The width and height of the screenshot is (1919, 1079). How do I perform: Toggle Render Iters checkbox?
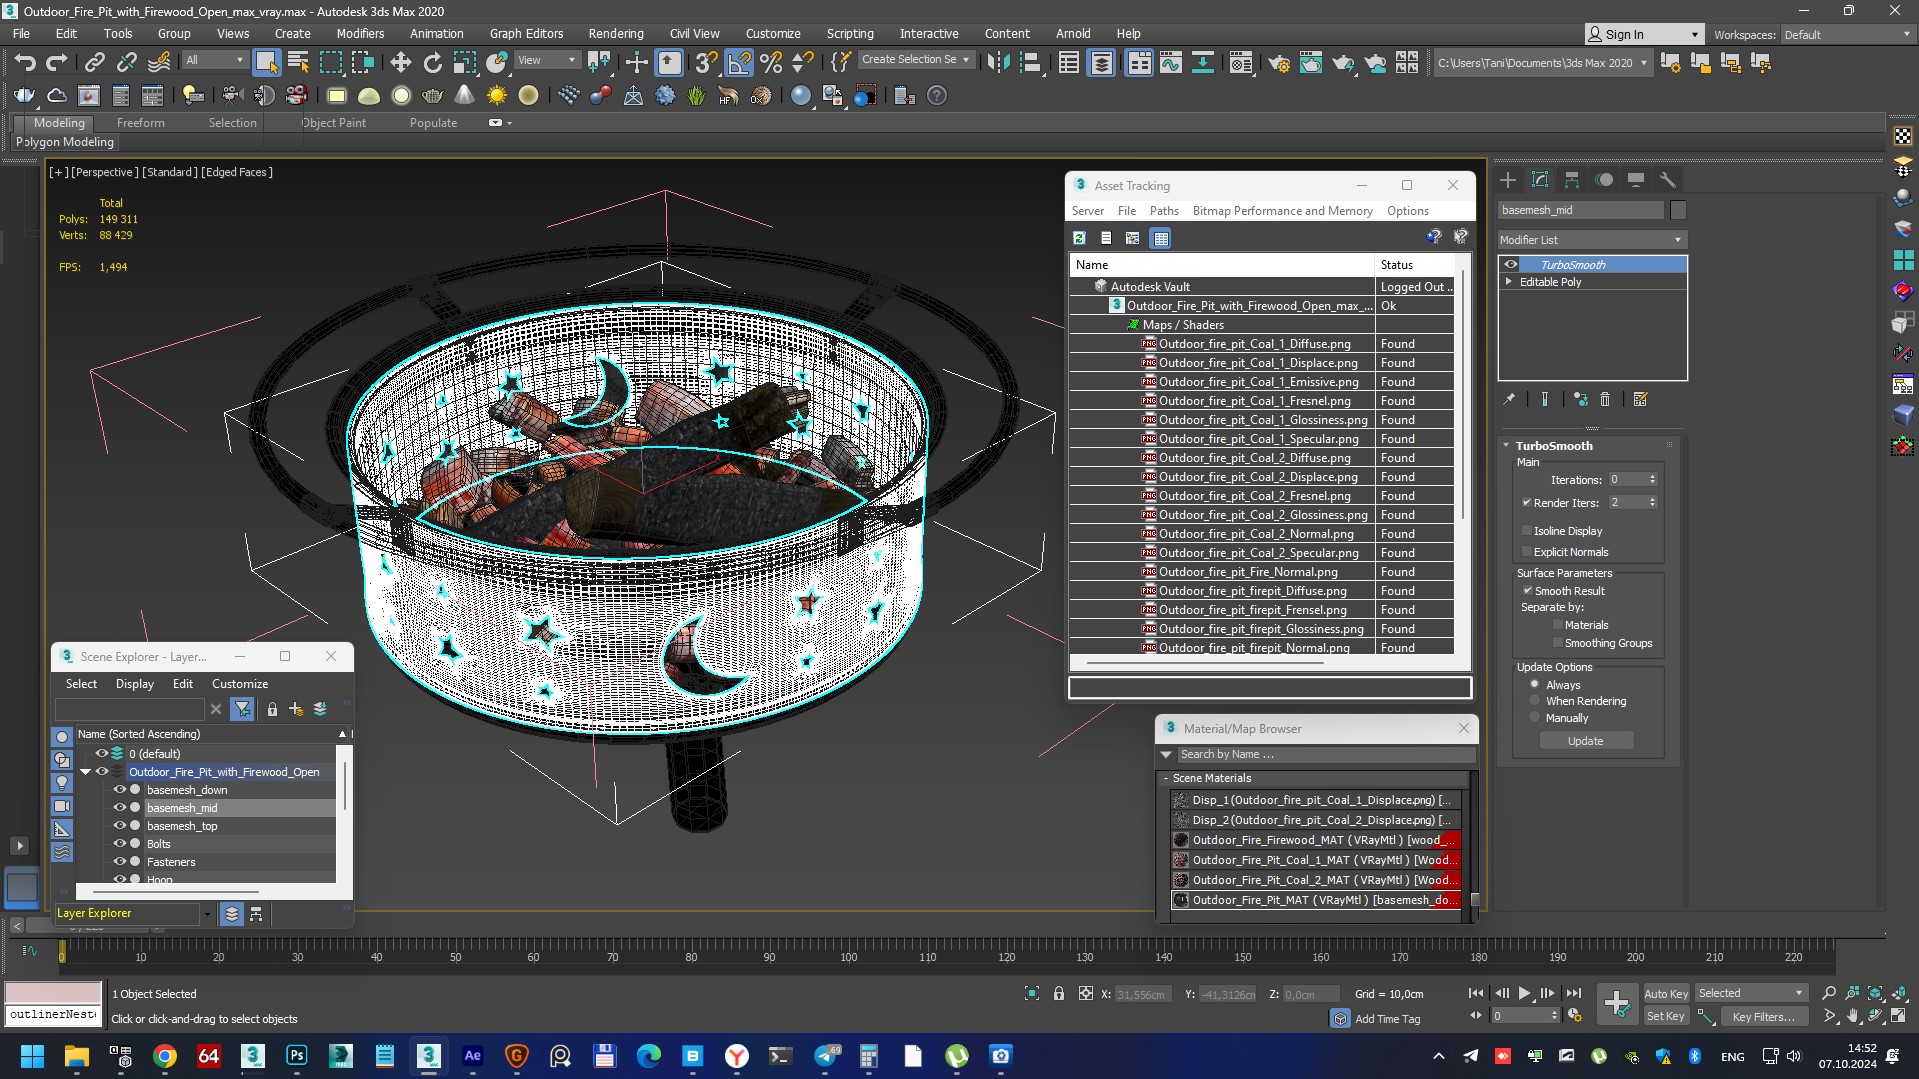point(1527,502)
